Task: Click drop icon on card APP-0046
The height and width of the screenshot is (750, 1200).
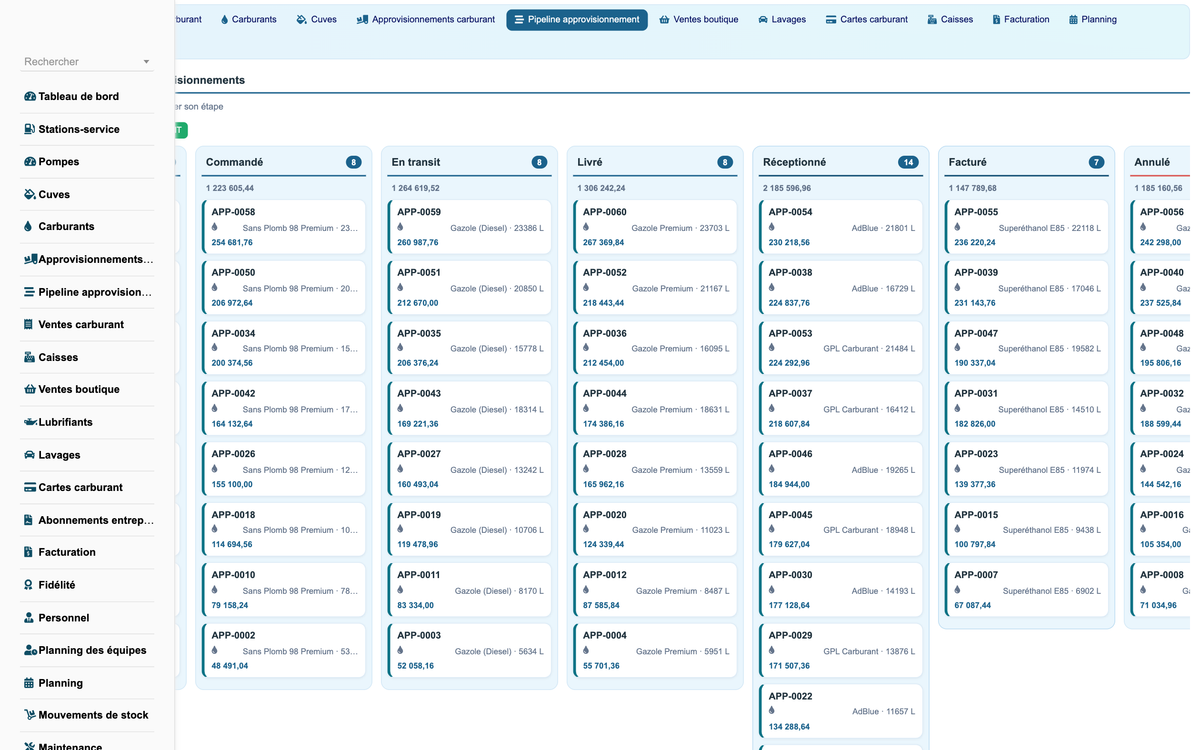Action: [x=772, y=469]
